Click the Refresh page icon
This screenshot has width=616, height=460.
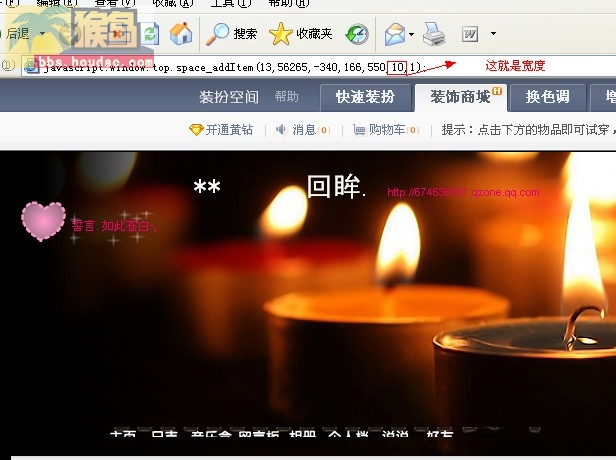tap(150, 34)
